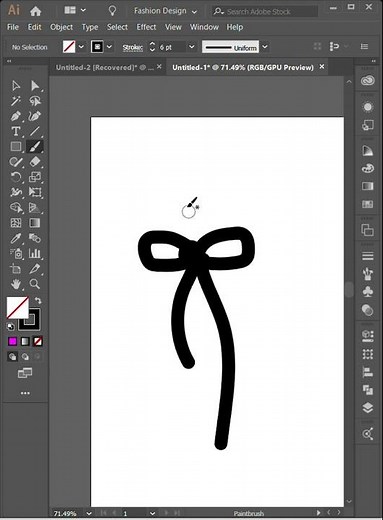
Task: Open the Layers panel icon
Action: pos(367,408)
